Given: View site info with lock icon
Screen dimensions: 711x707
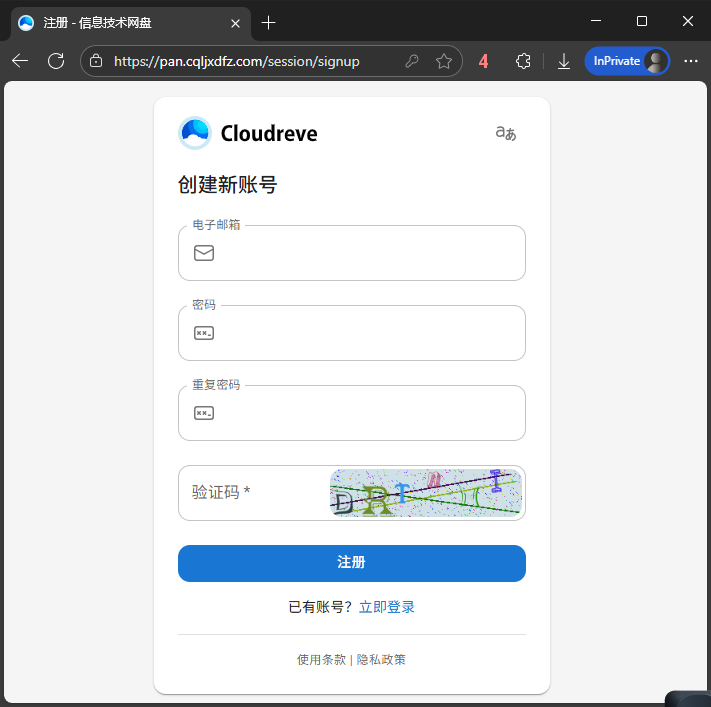Looking at the screenshot, I should [96, 61].
